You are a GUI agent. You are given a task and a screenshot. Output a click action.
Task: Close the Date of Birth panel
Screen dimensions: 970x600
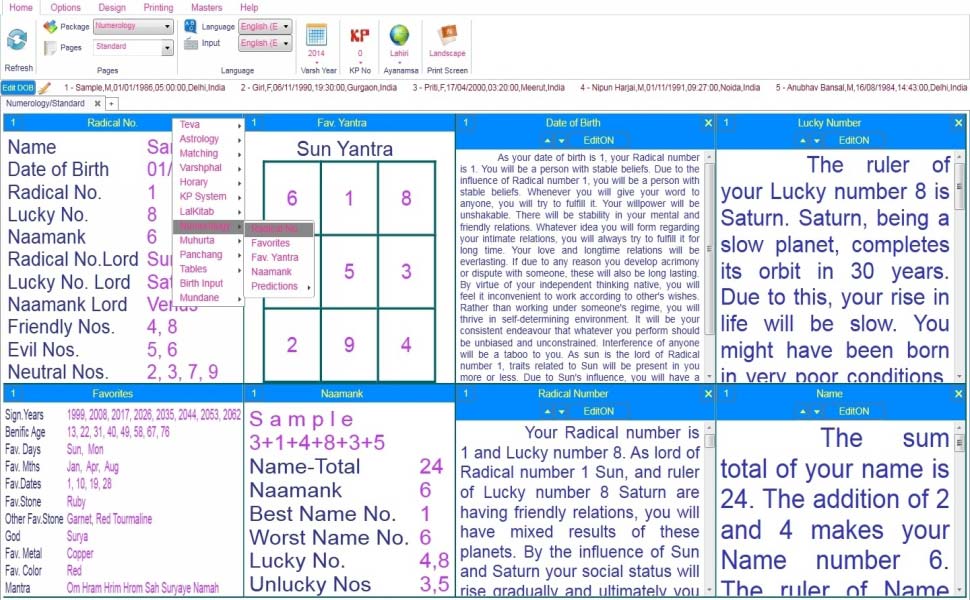[x=708, y=123]
